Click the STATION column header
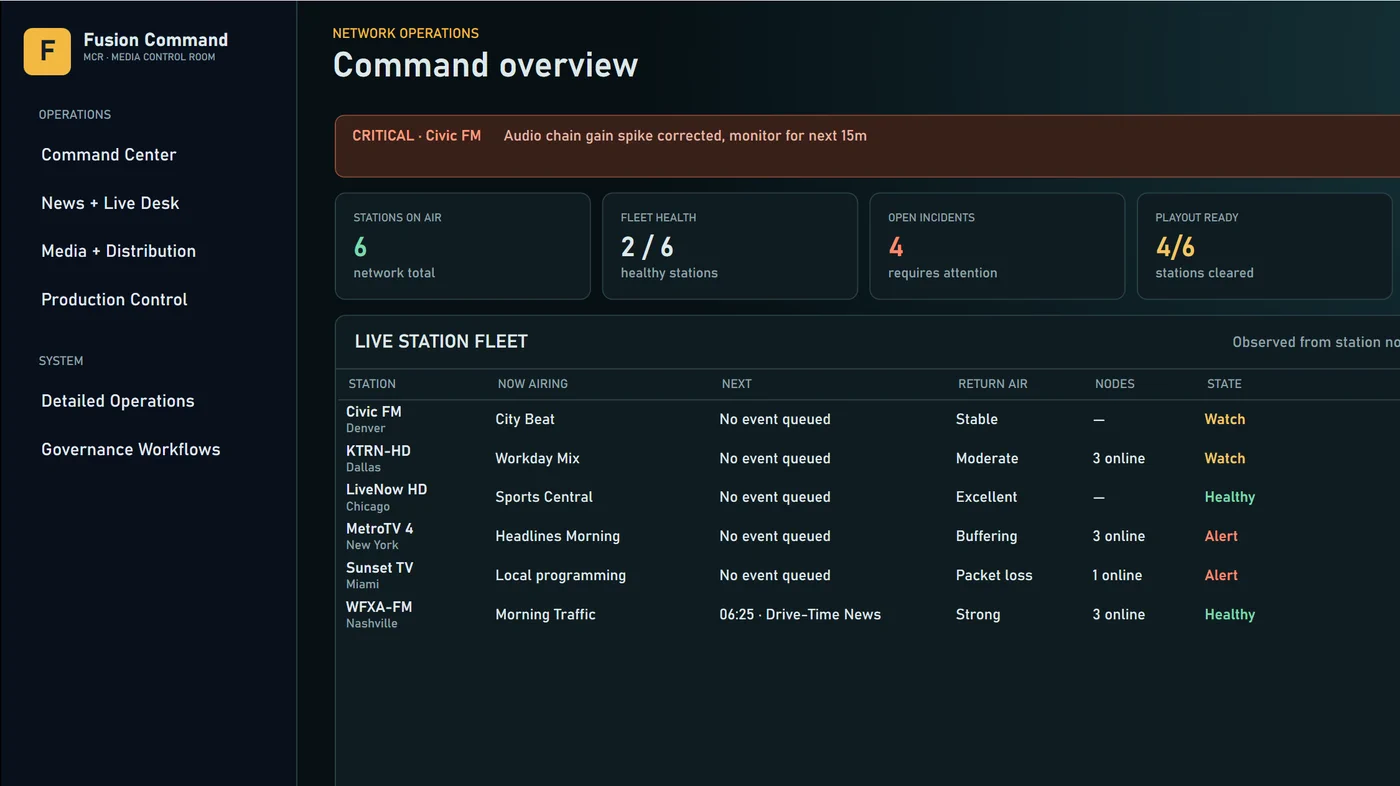This screenshot has width=1400, height=786. [x=372, y=384]
